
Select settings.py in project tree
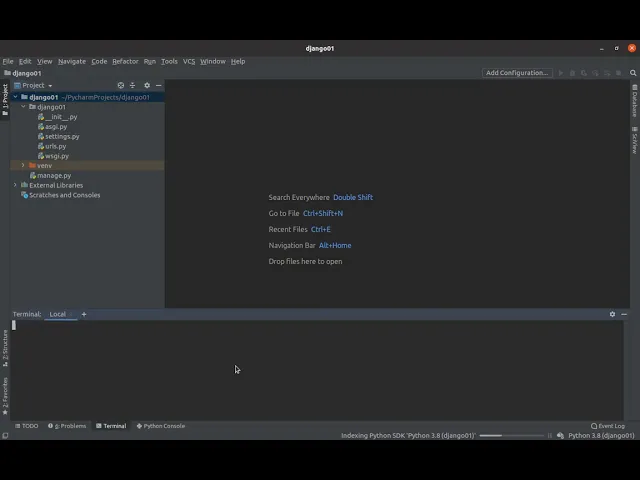tap(59, 136)
